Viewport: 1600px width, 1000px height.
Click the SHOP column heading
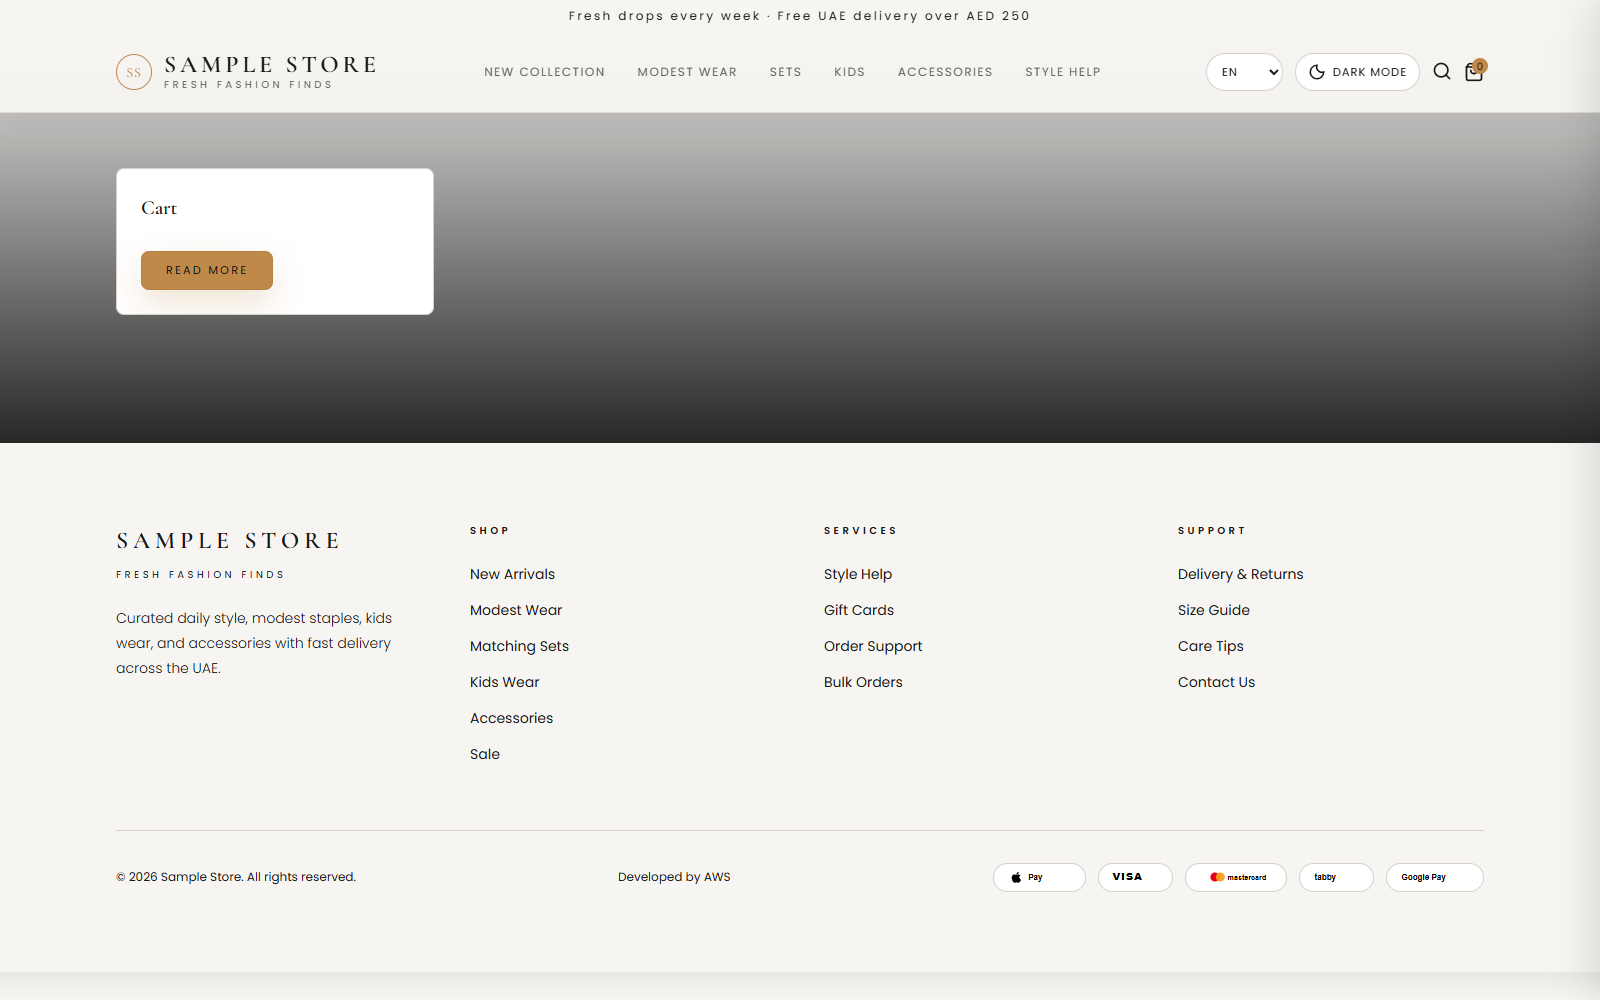point(490,531)
